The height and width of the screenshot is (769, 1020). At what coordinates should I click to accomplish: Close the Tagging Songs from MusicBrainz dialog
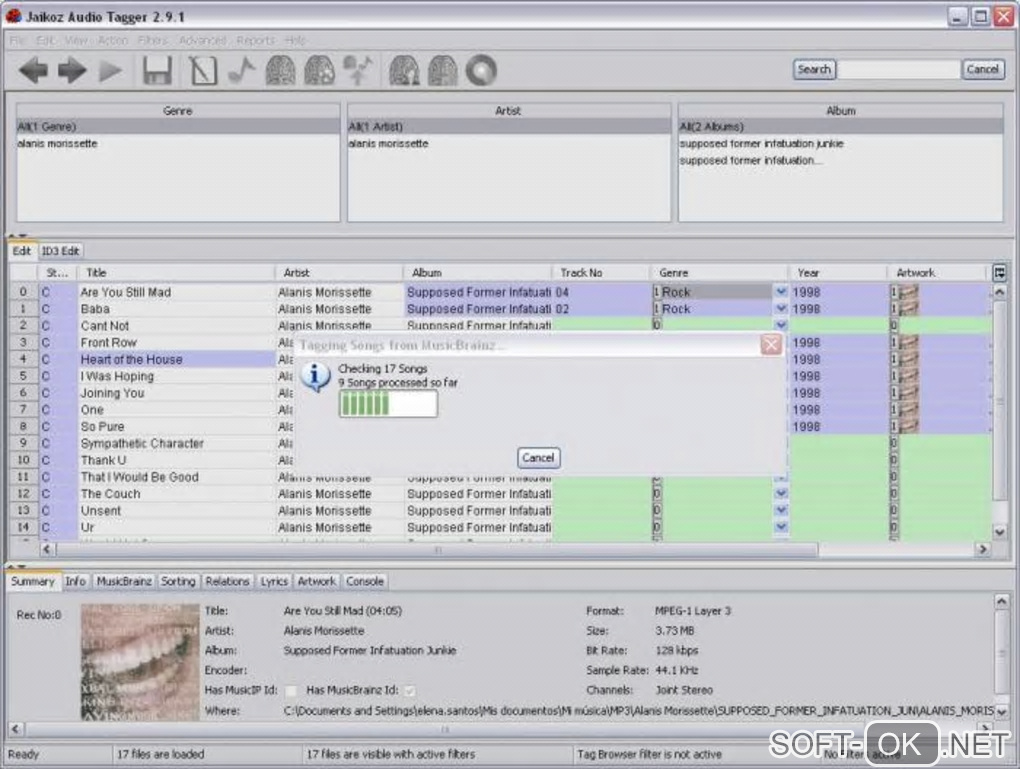(771, 344)
